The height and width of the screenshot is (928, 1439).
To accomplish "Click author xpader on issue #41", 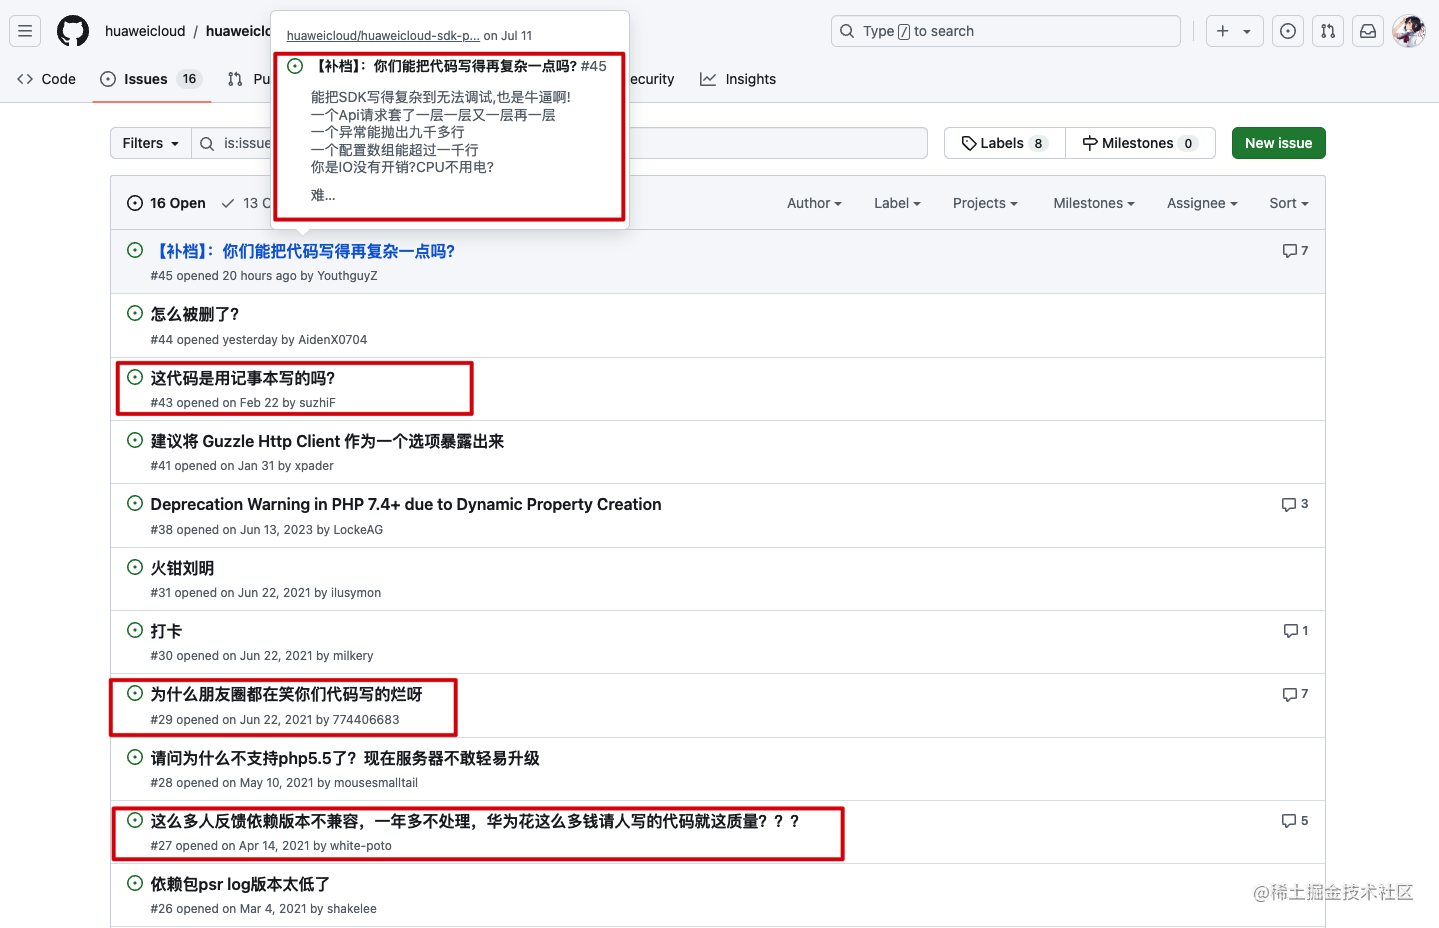I will [314, 466].
